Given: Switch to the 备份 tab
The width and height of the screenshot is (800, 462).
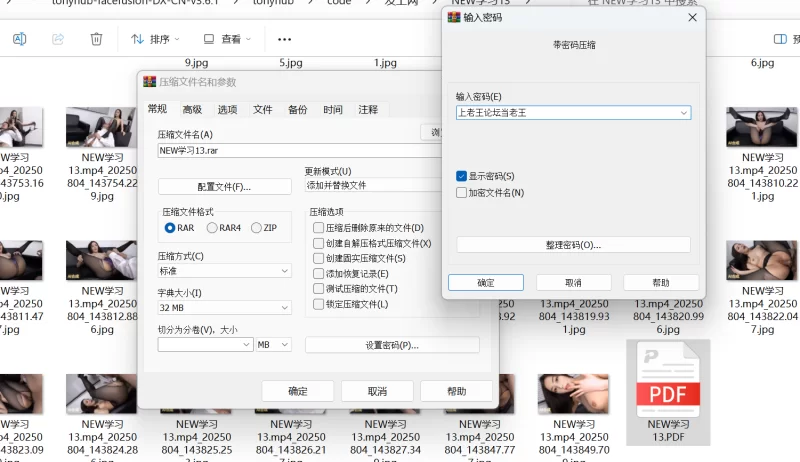Looking at the screenshot, I should click(x=298, y=110).
